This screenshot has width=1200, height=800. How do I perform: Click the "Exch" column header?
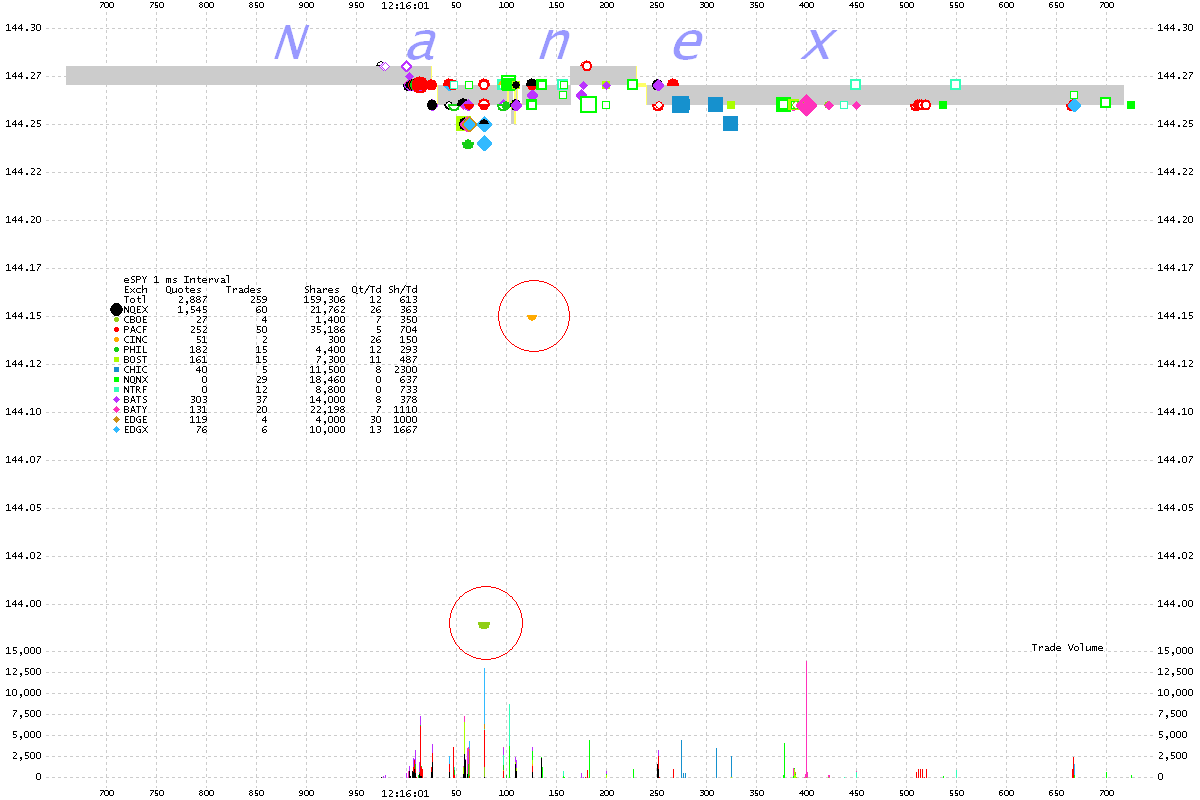coord(135,290)
